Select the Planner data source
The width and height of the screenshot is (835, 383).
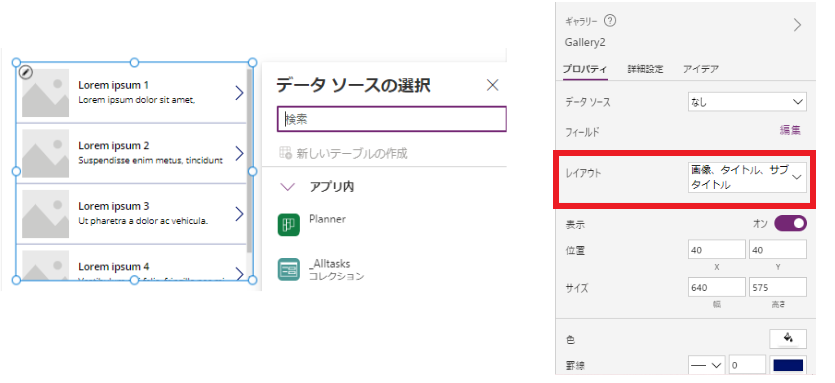pyautogui.click(x=328, y=219)
